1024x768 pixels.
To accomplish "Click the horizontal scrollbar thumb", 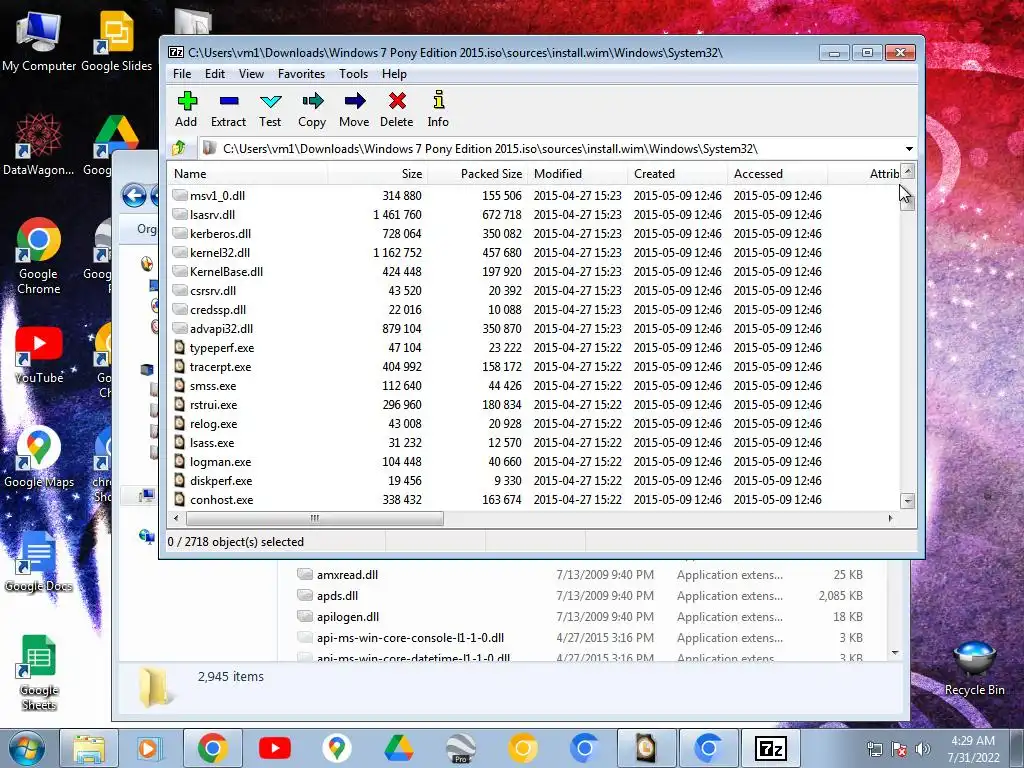I will click(x=314, y=519).
